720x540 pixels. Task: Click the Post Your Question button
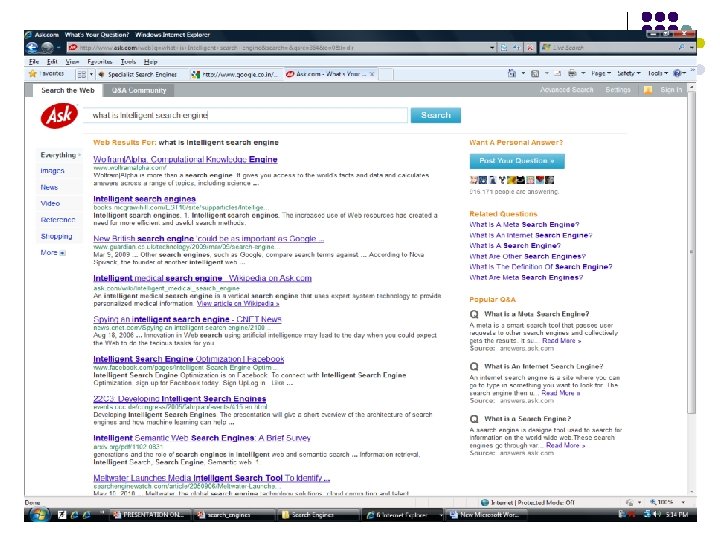(517, 161)
